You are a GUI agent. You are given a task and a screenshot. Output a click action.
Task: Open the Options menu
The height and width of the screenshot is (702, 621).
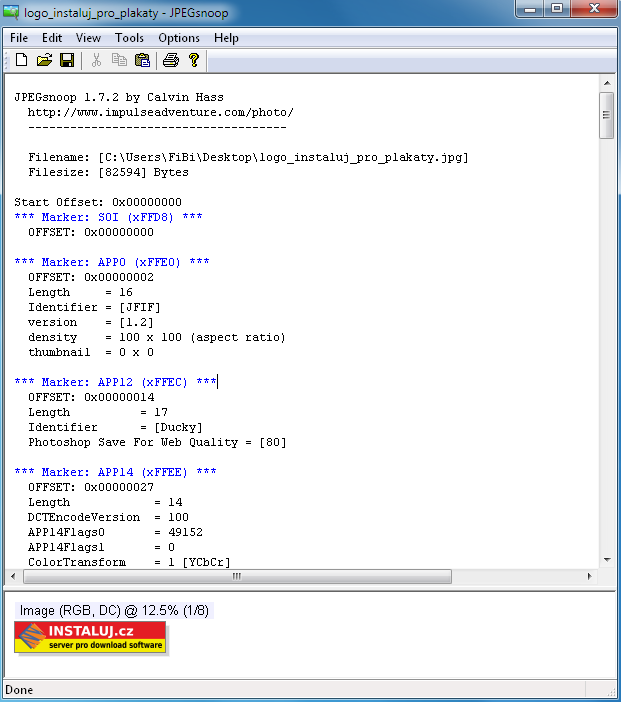[179, 38]
